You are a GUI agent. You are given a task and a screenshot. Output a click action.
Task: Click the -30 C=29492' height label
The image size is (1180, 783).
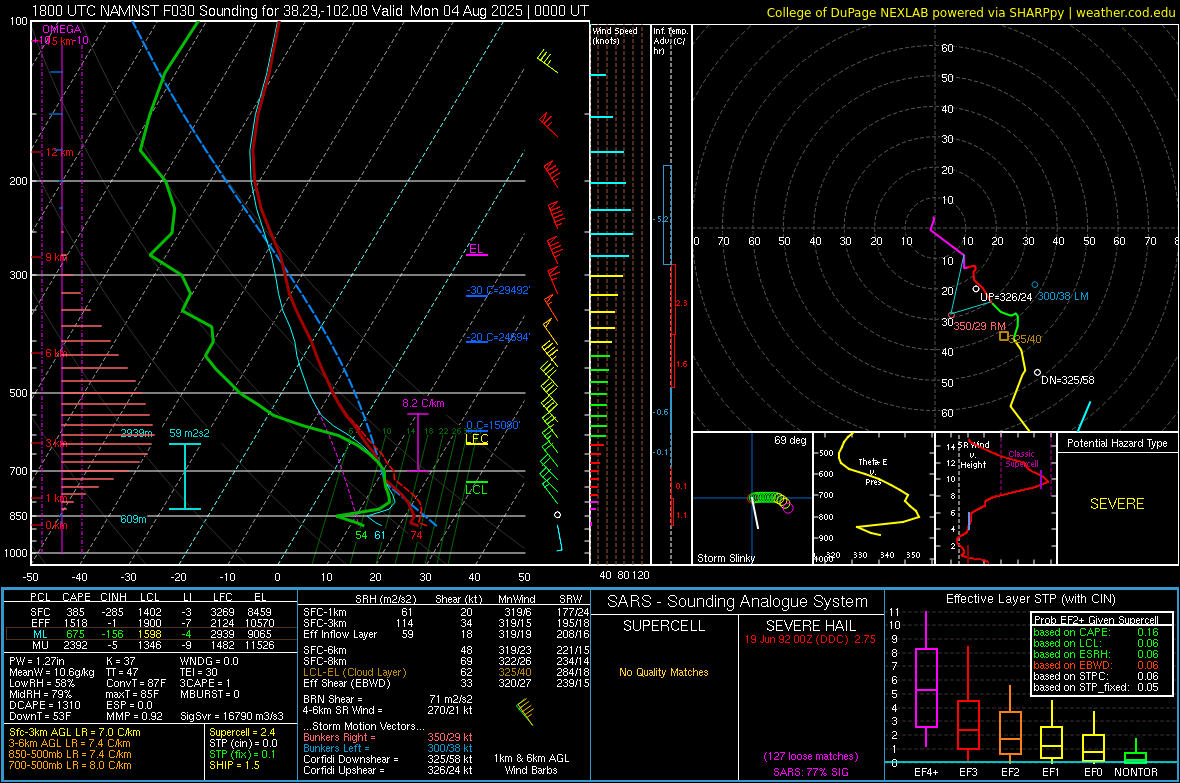pos(497,290)
